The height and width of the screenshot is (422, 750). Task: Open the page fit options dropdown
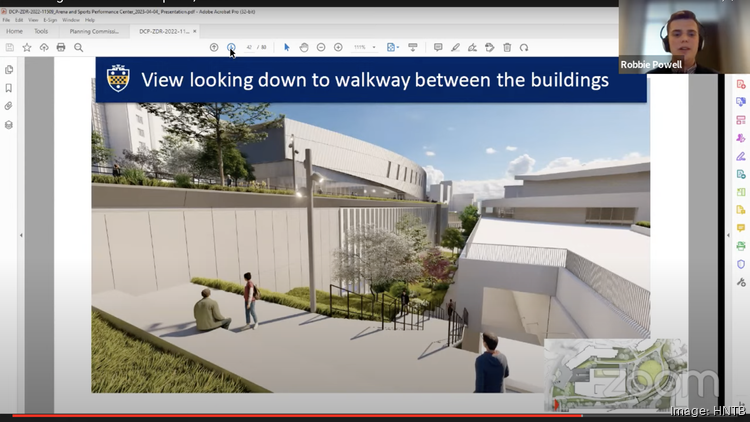click(393, 47)
